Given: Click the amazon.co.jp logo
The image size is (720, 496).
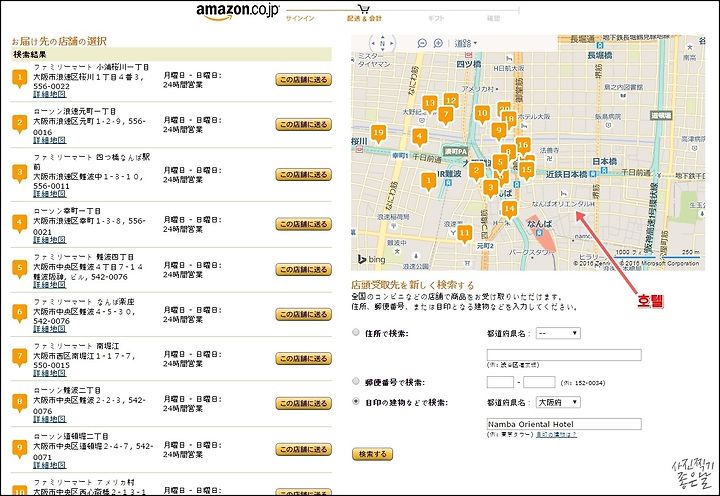Looking at the screenshot, I should 238,12.
